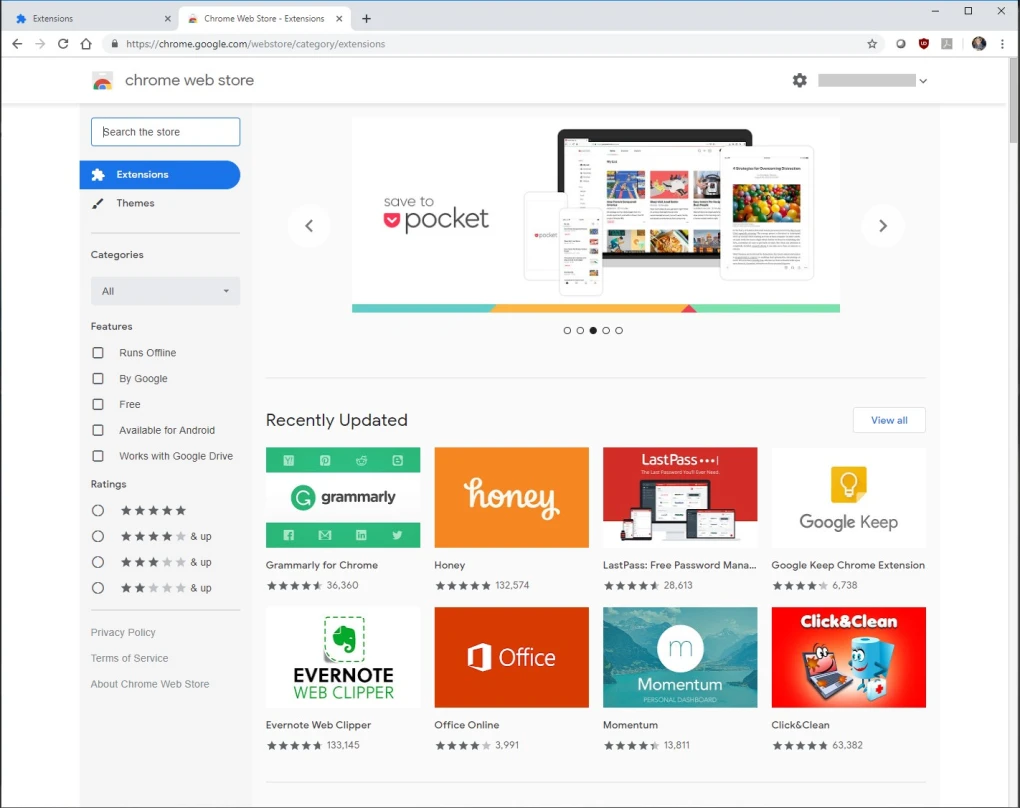Open Chrome's three-dot menu
Viewport: 1020px width, 808px height.
click(x=1002, y=44)
